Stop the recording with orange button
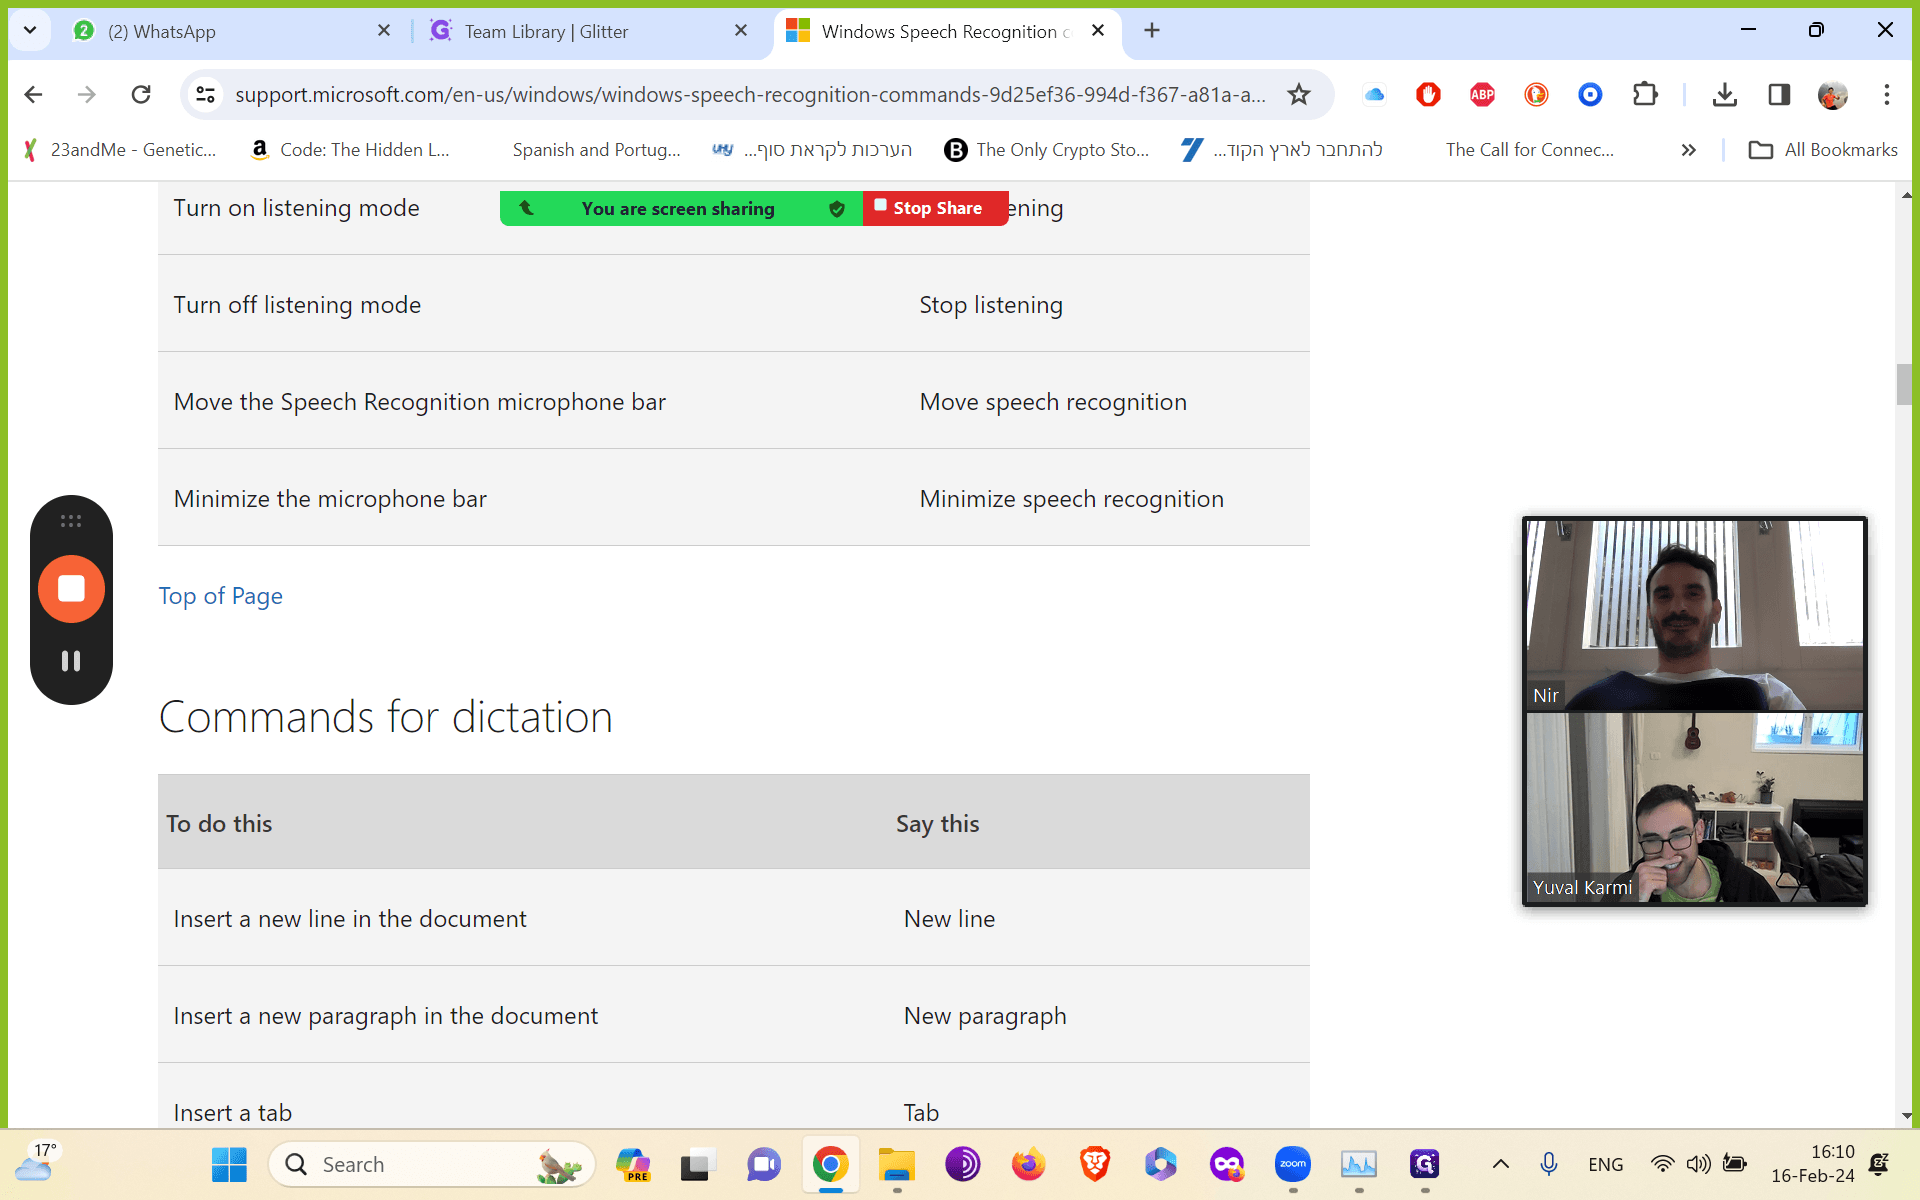Screen dimensions: 1920x1200 pos(71,589)
